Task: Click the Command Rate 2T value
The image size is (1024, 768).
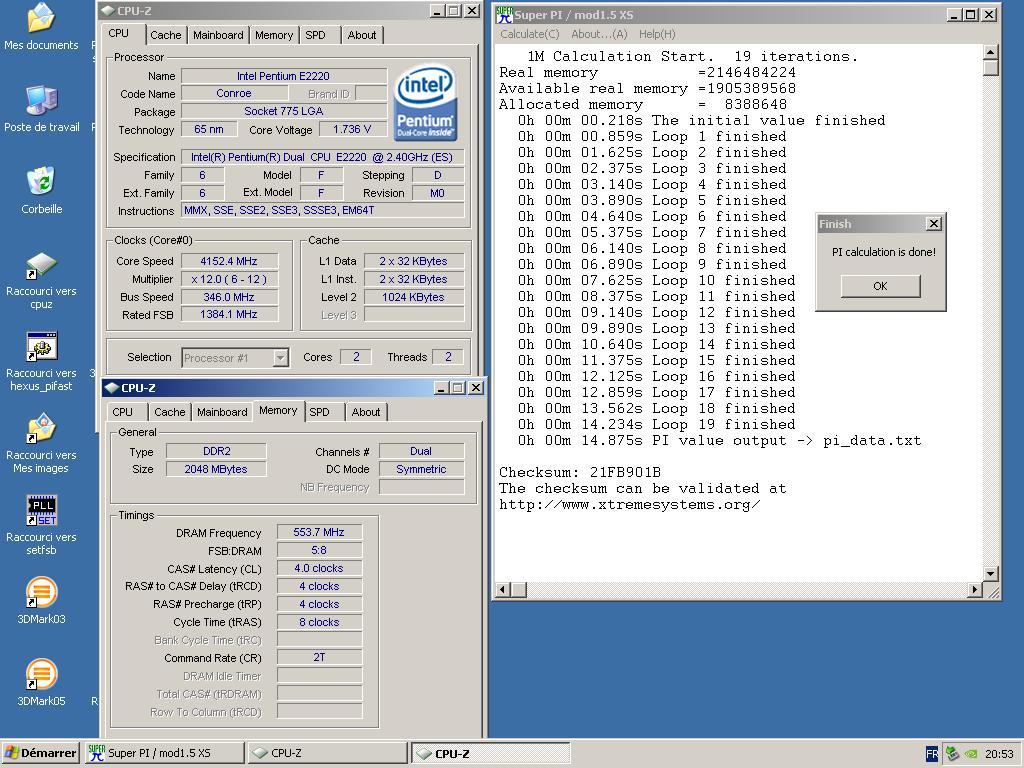Action: point(319,658)
